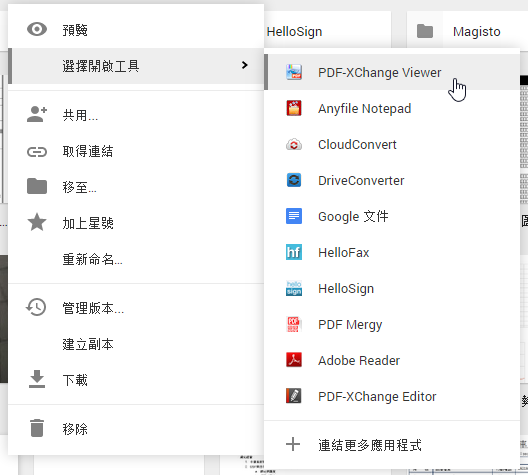Viewport: 528px width, 475px height.
Task: Click the history clock icon beside 管理版本
Action: tap(36, 307)
